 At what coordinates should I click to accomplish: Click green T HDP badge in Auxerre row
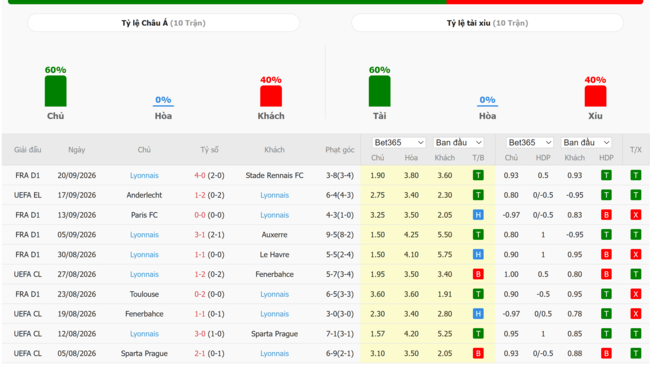click(606, 235)
